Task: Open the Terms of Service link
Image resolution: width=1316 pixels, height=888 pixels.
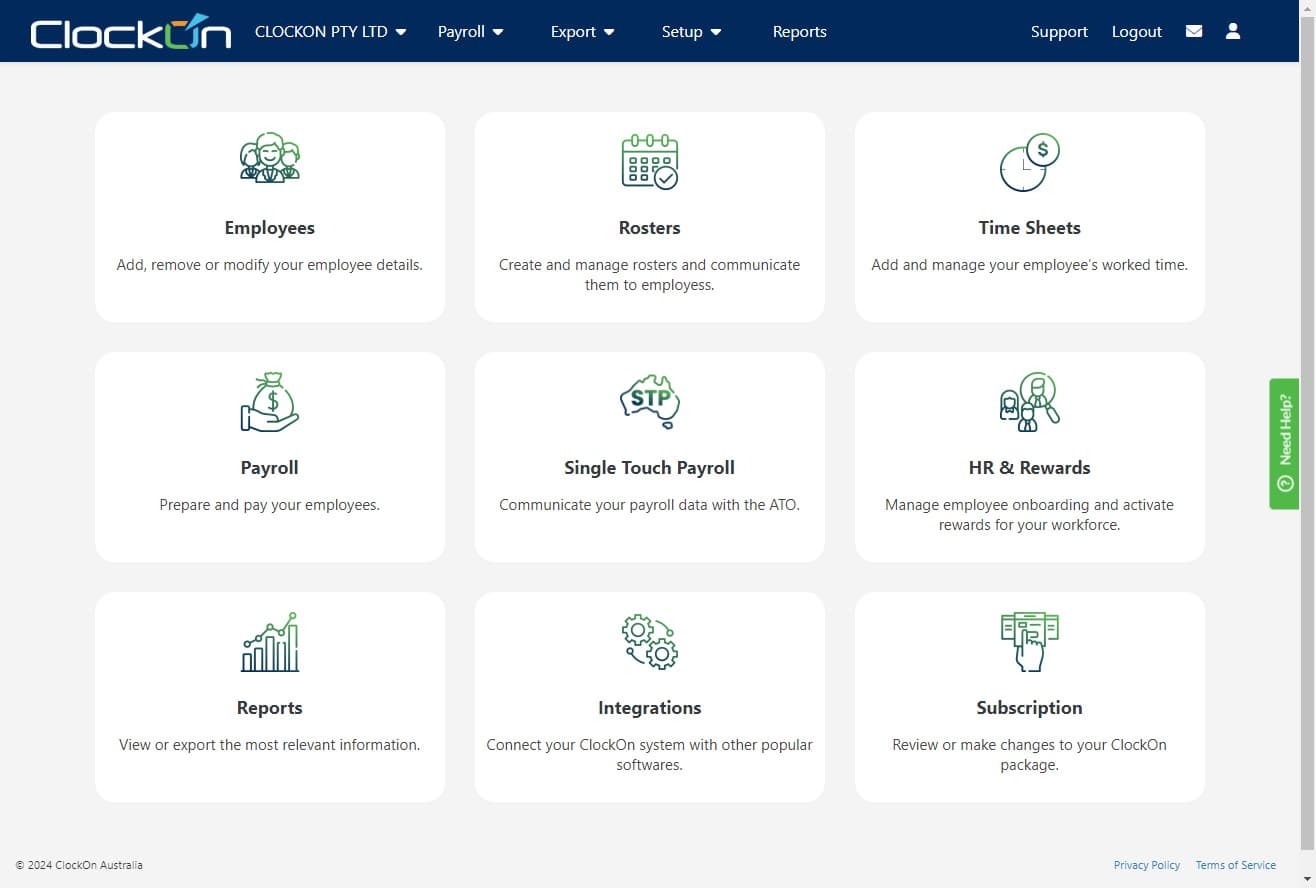Action: pos(1236,865)
